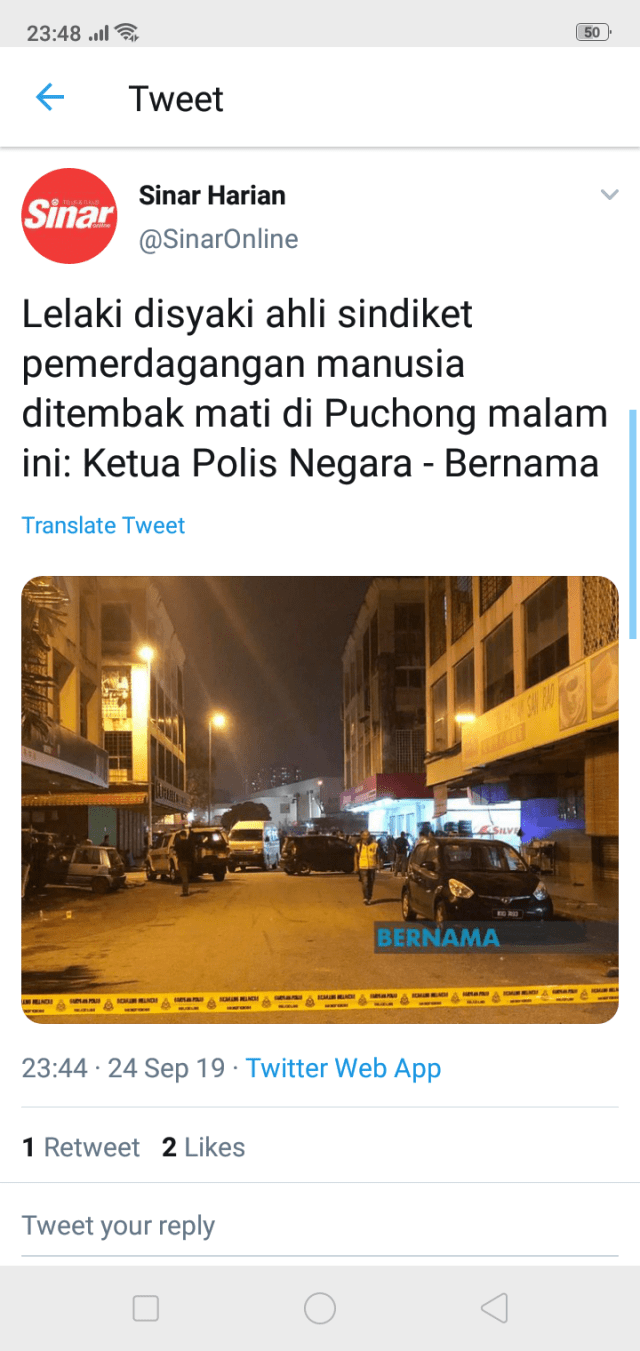This screenshot has width=640, height=1351.
Task: Open the Bernama crime scene photo
Action: tap(320, 800)
